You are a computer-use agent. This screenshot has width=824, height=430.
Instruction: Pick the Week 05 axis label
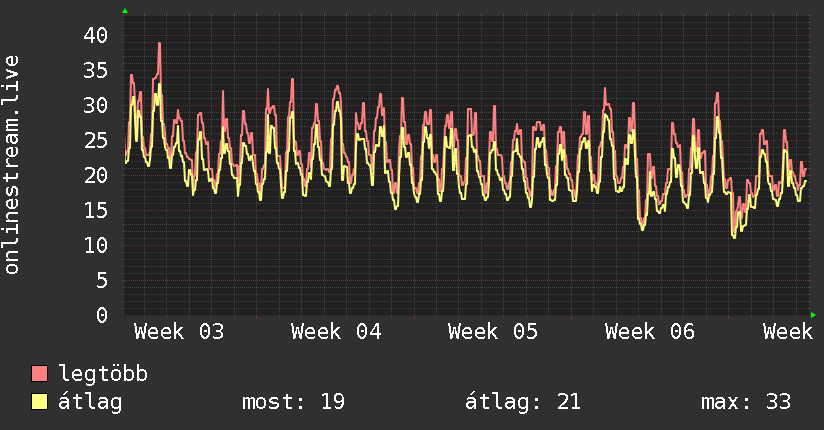point(493,331)
